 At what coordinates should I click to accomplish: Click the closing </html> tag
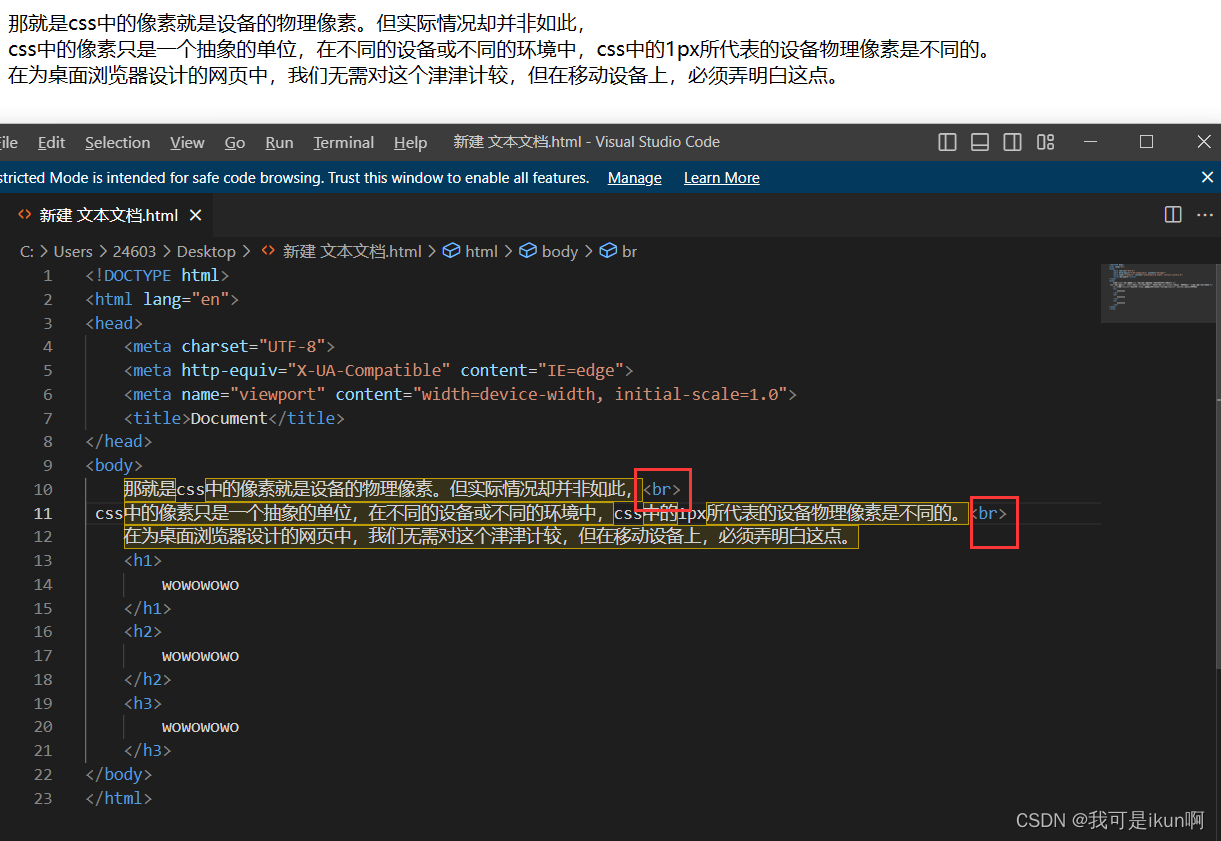(x=119, y=798)
